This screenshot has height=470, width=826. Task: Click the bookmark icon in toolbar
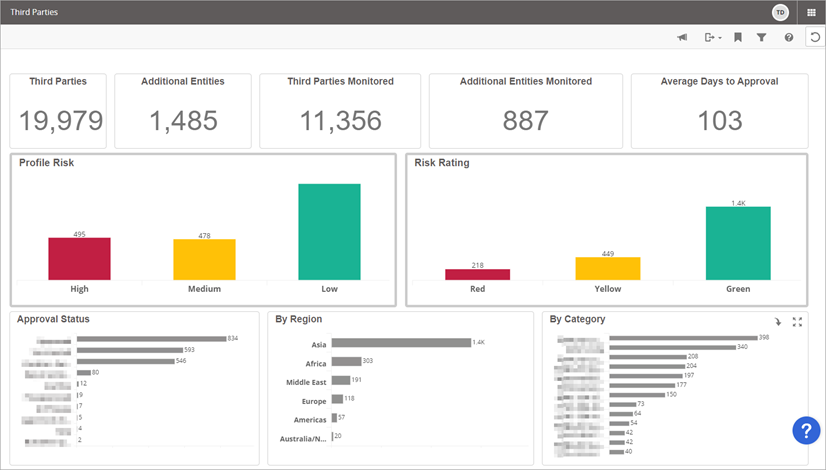tap(737, 38)
